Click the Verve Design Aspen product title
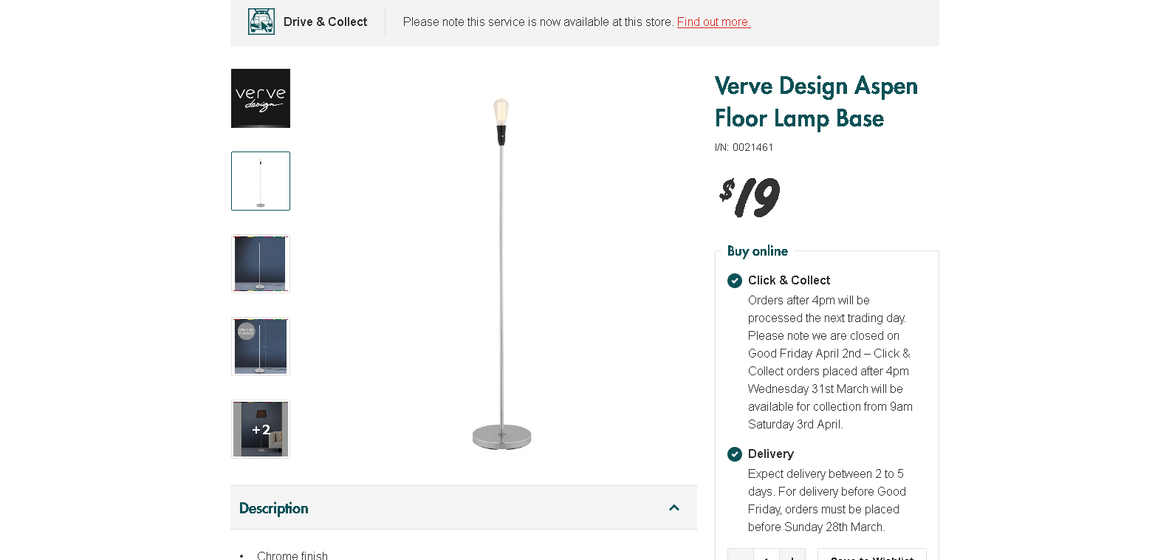This screenshot has width=1169, height=560. (816, 102)
